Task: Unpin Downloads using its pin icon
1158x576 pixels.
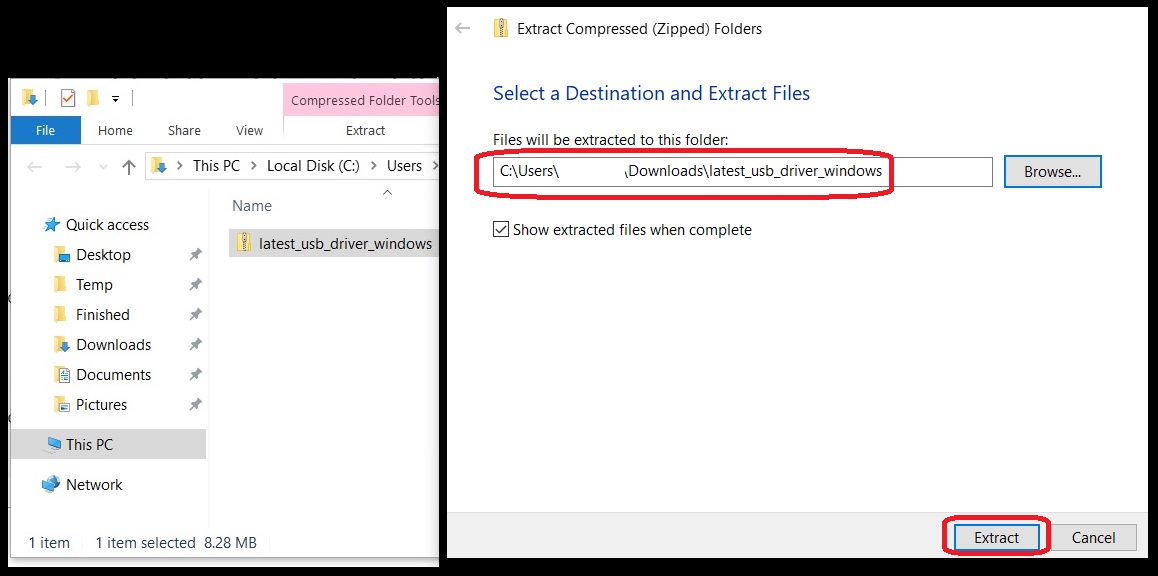Action: click(195, 345)
